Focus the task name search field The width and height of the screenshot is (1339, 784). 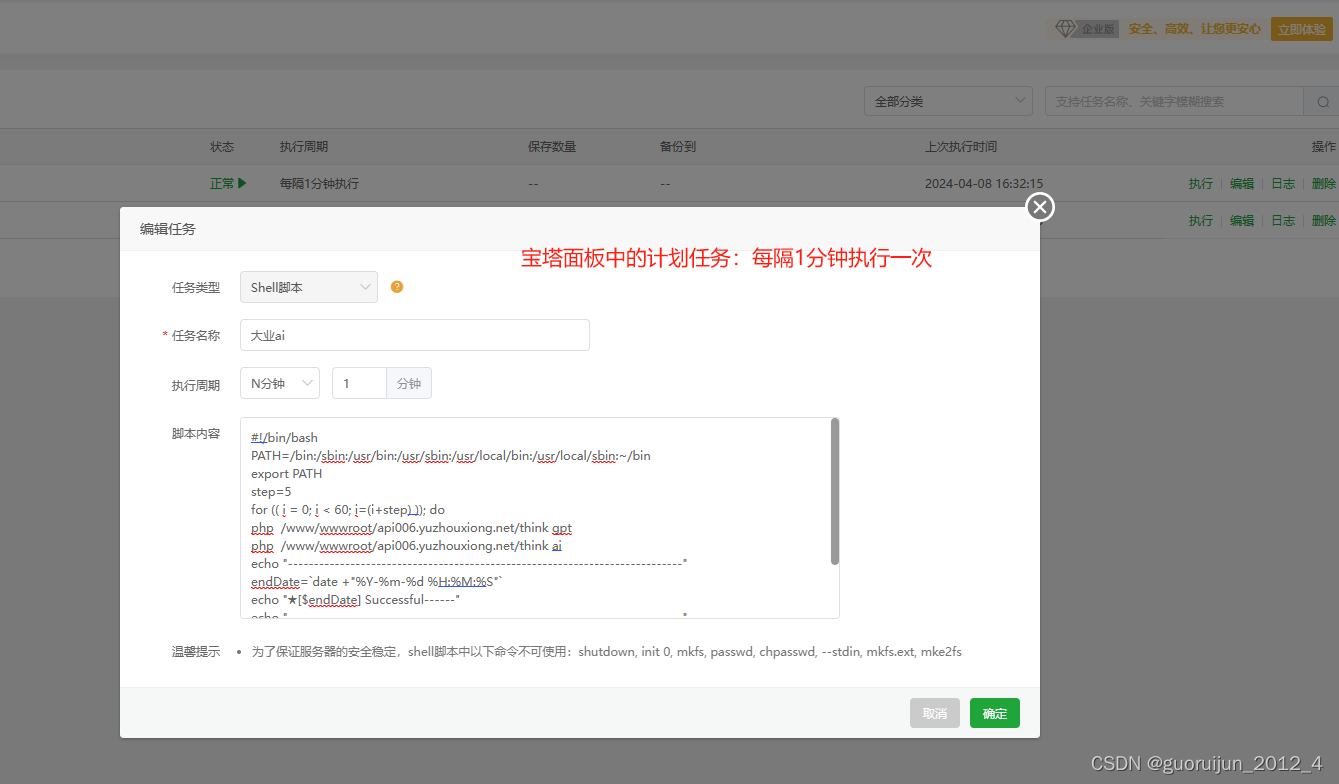coord(1174,102)
